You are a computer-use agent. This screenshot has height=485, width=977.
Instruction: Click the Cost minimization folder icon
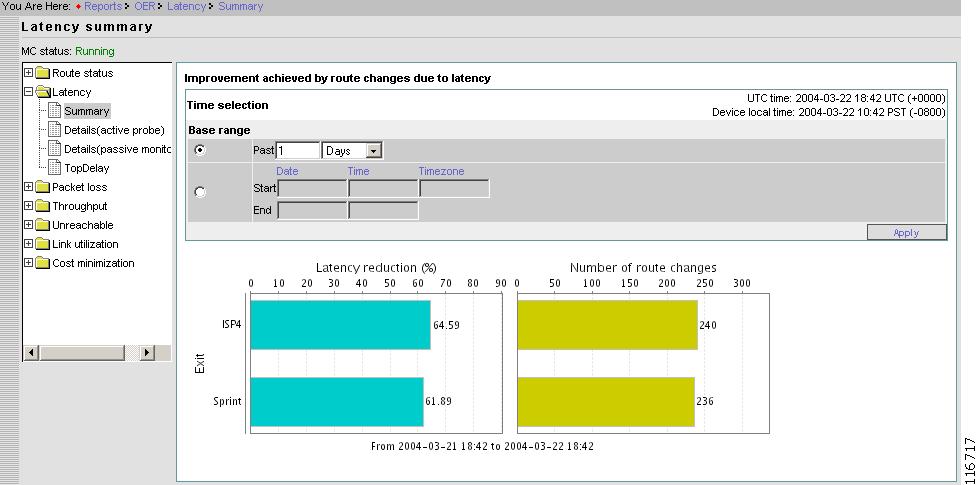pos(42,263)
